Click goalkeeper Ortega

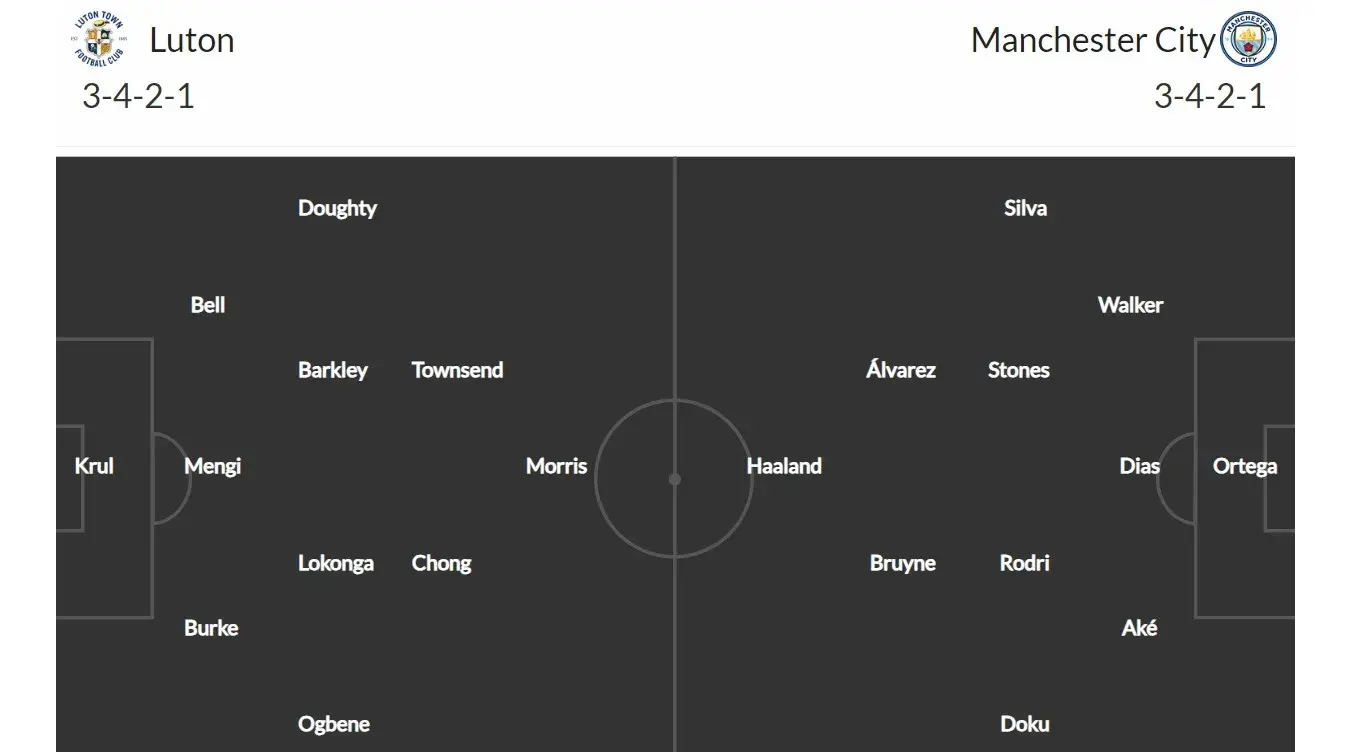(x=1244, y=466)
